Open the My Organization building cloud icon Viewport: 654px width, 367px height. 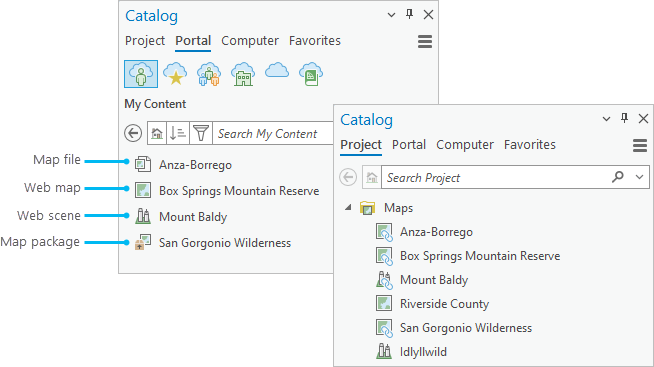[243, 74]
